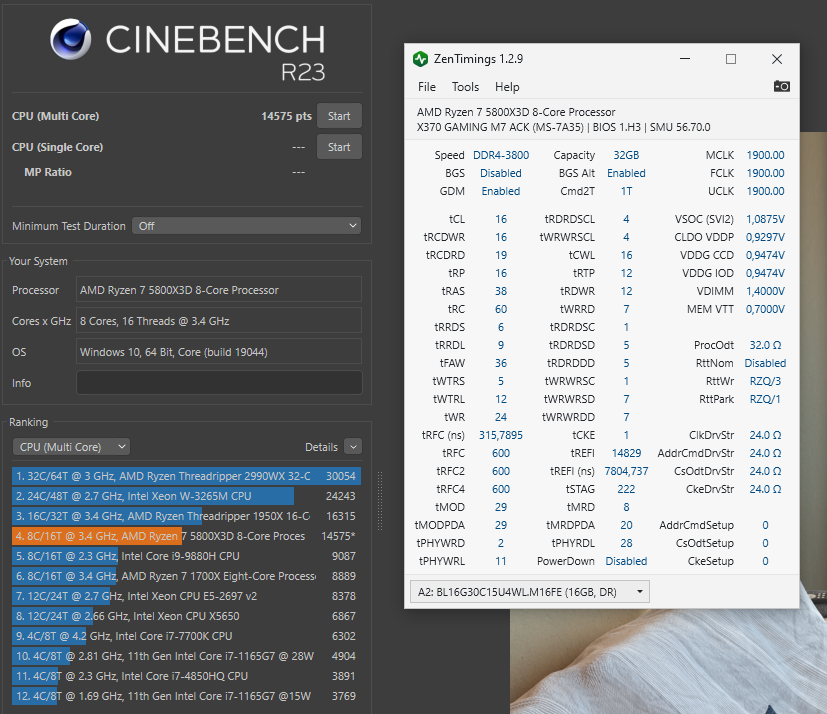The image size is (827, 714).
Task: Click the tRFC (ns) value 315,7895
Action: tap(501, 435)
